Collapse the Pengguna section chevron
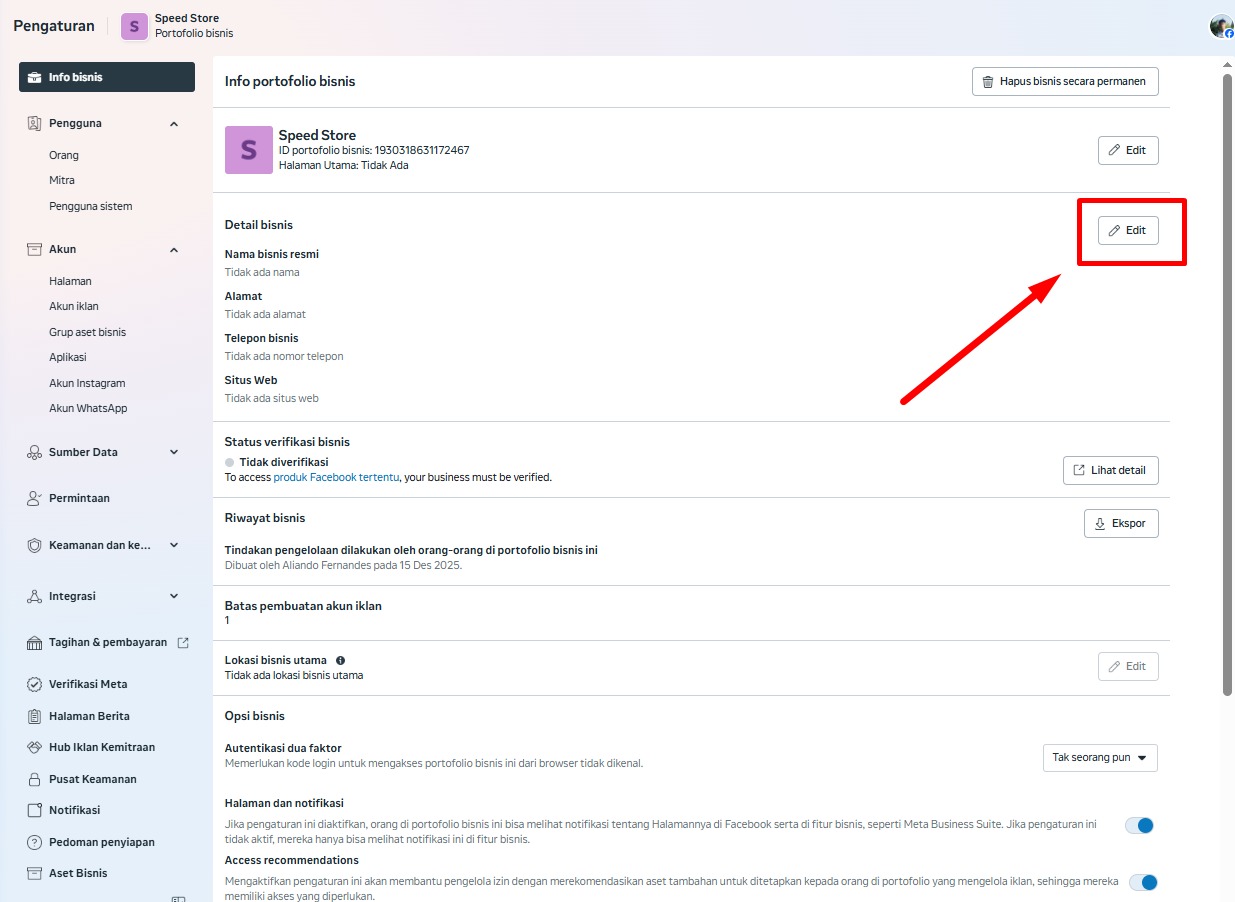1235x902 pixels. (x=174, y=124)
